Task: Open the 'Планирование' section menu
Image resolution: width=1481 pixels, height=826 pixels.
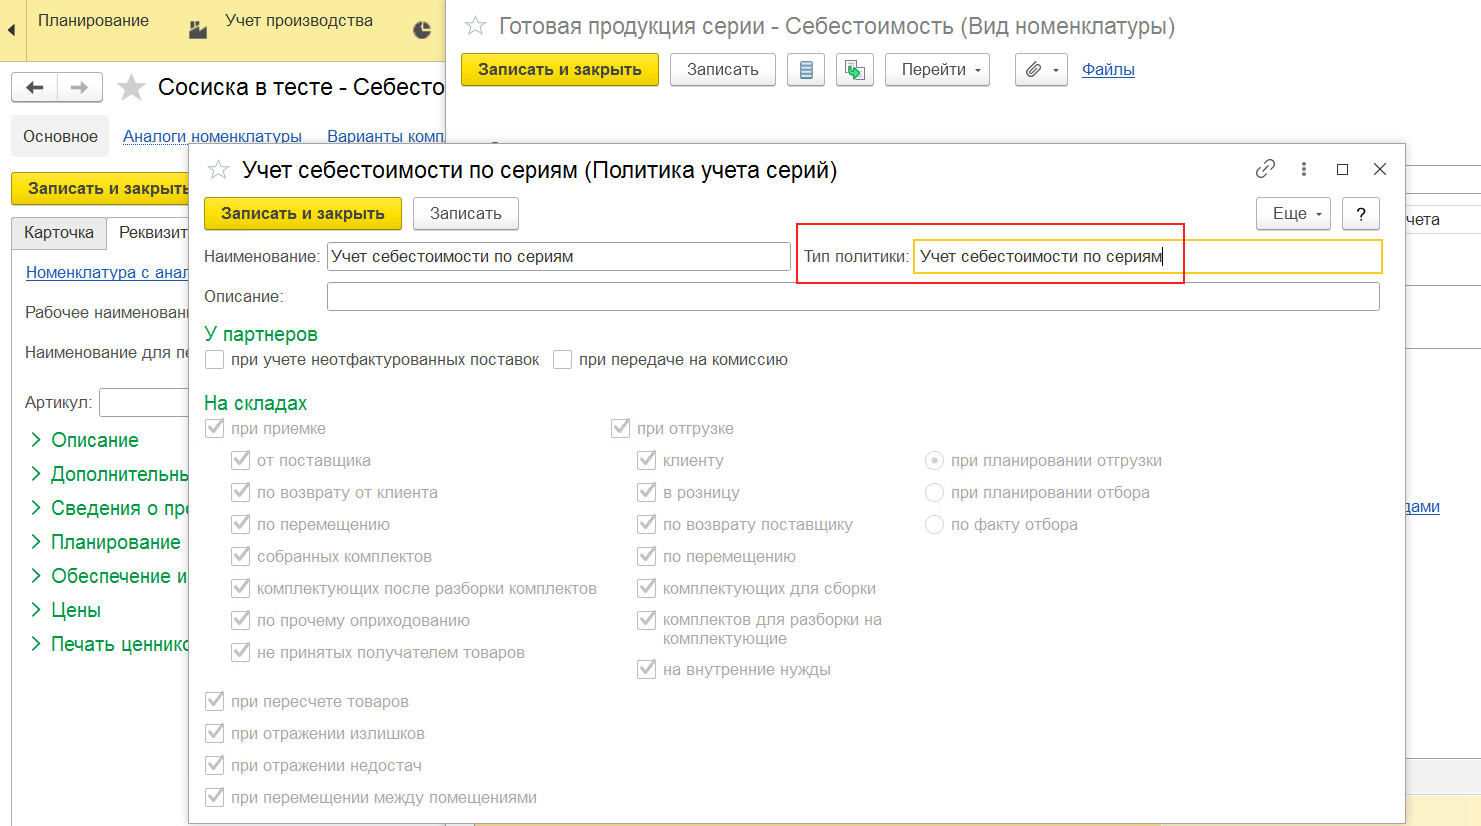Action: [x=93, y=21]
